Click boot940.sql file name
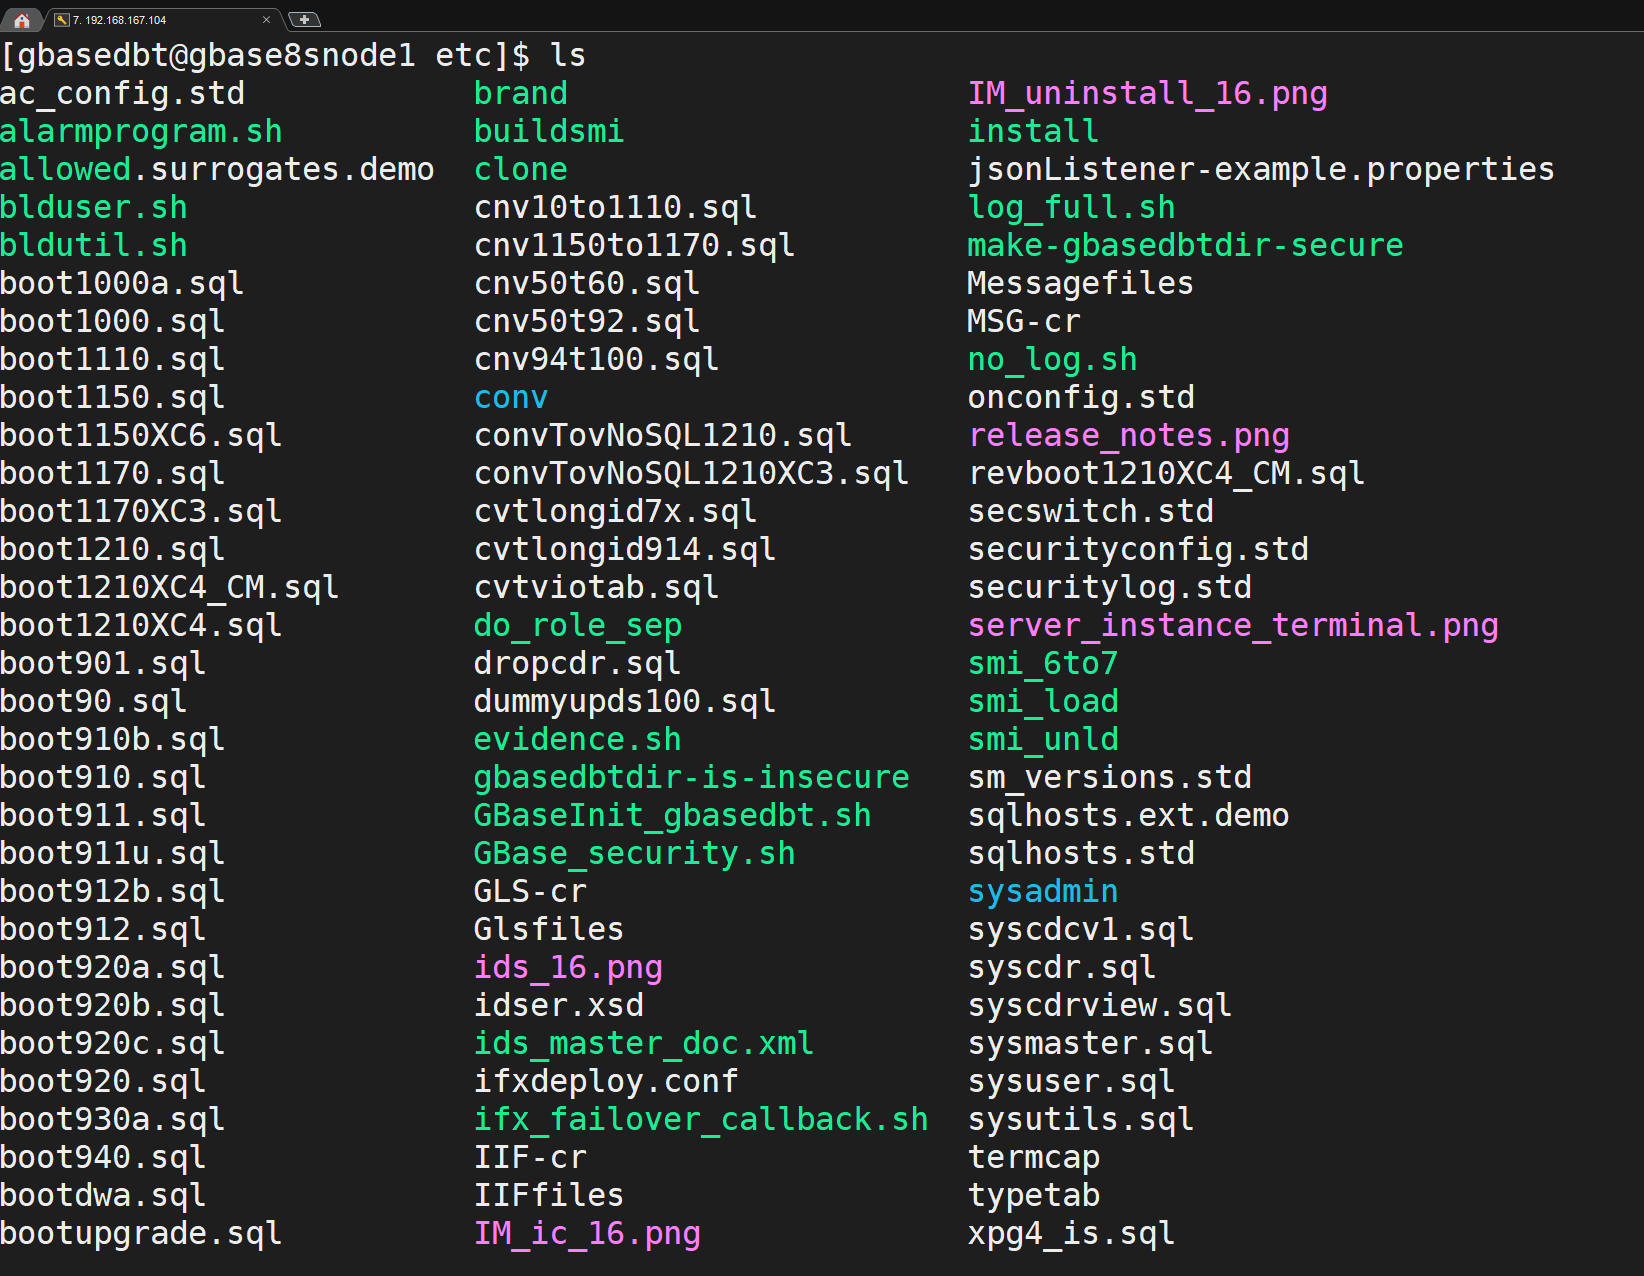The image size is (1644, 1276). [x=103, y=1158]
